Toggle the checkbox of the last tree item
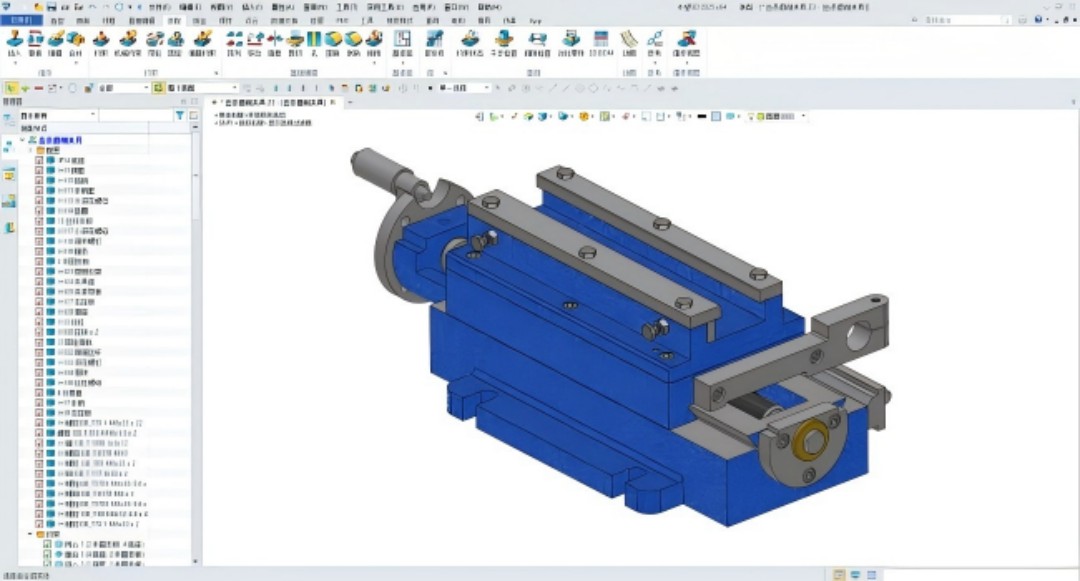 (x=46, y=565)
